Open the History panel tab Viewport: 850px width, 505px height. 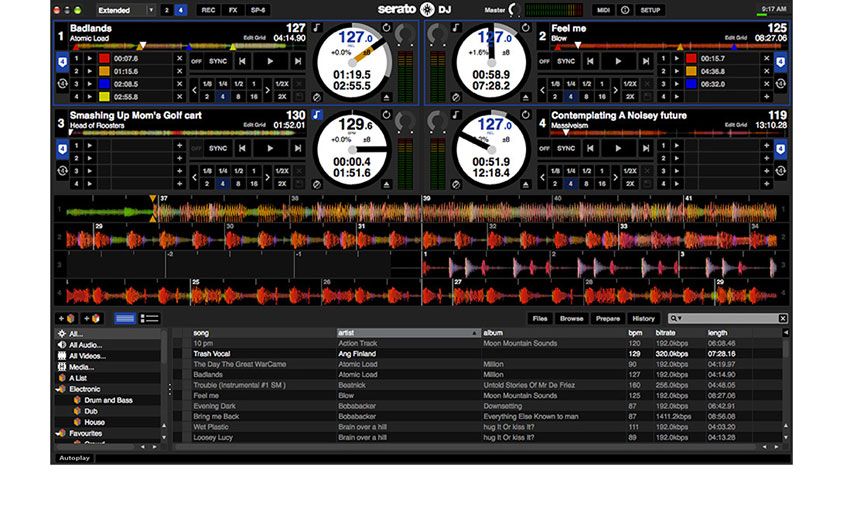(x=643, y=319)
